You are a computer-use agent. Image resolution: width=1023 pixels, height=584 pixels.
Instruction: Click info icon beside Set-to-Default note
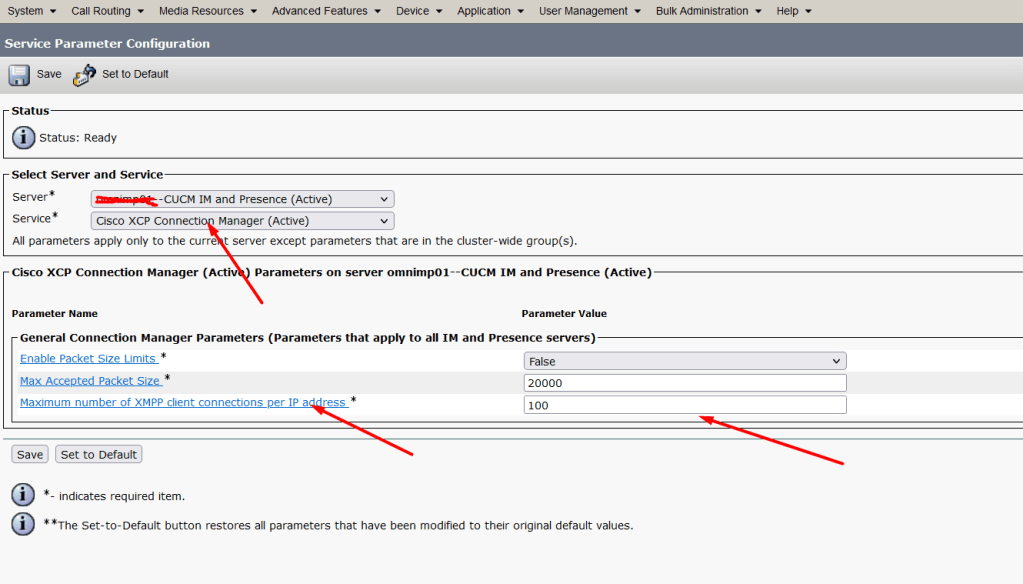(23, 524)
